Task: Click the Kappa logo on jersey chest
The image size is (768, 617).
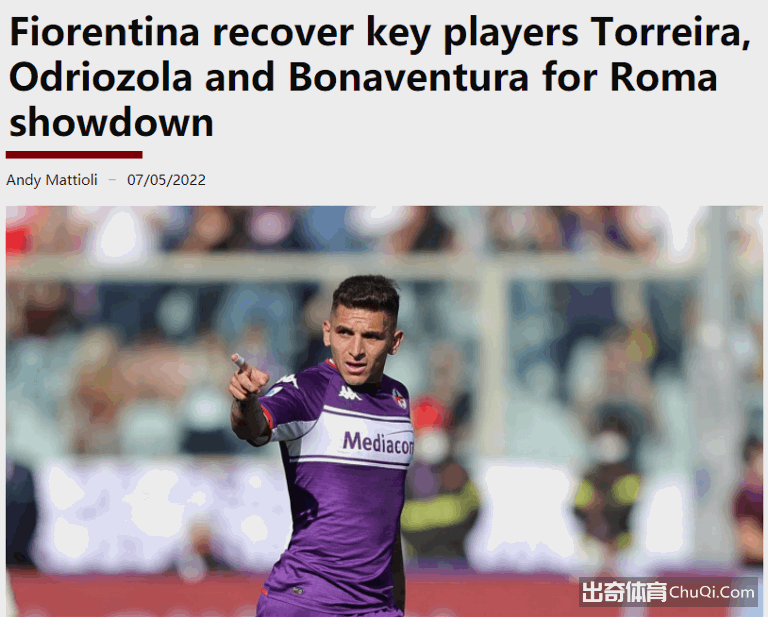Action: coord(350,393)
